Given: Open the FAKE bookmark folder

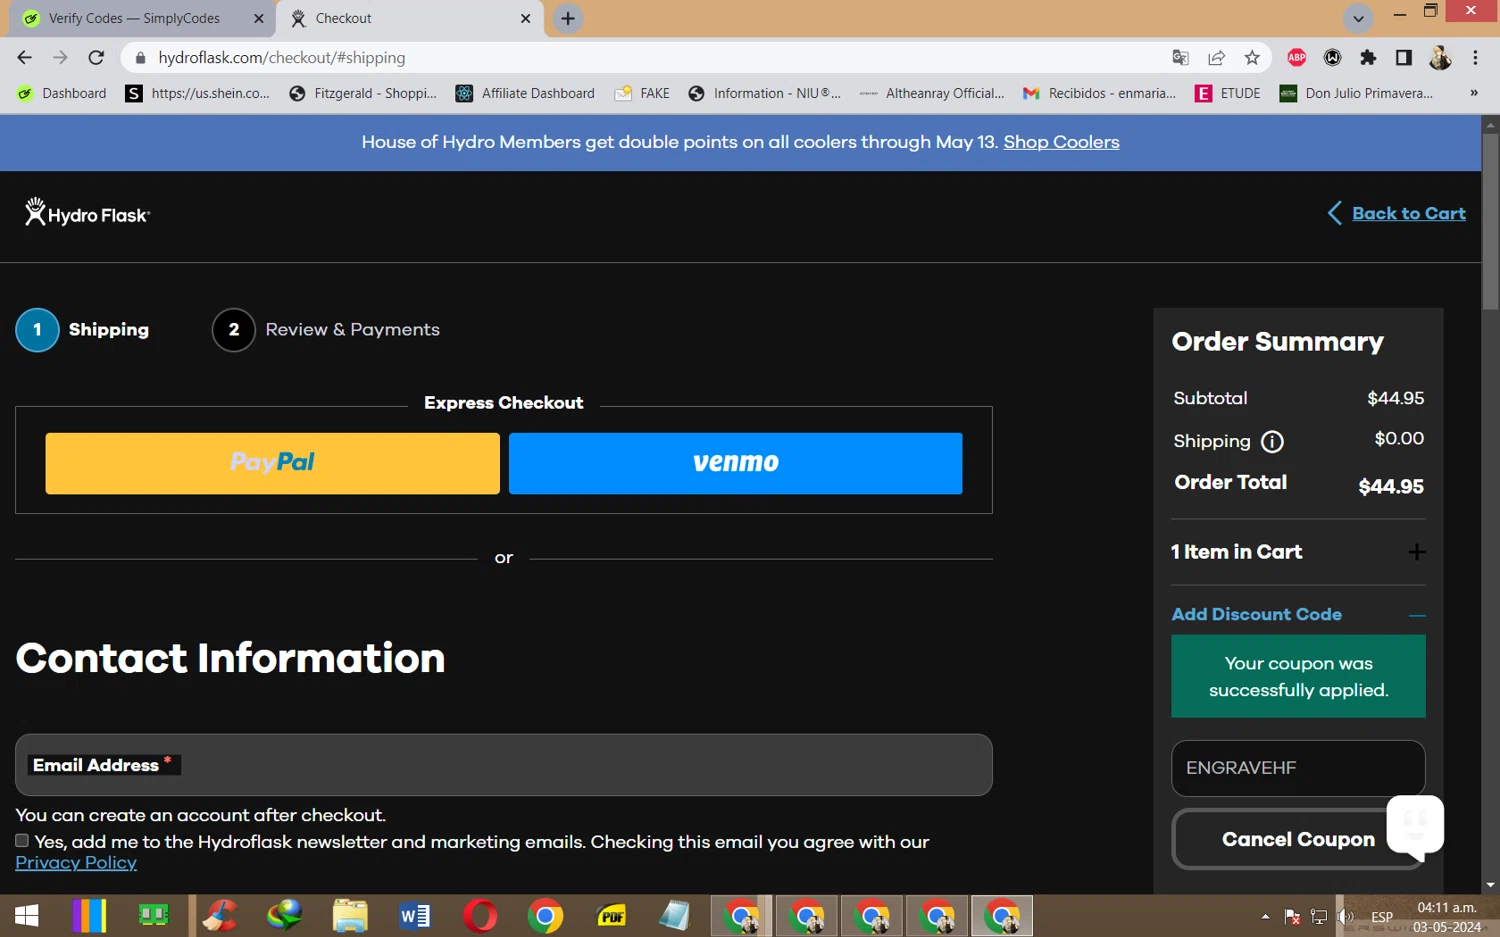Looking at the screenshot, I should tap(642, 93).
